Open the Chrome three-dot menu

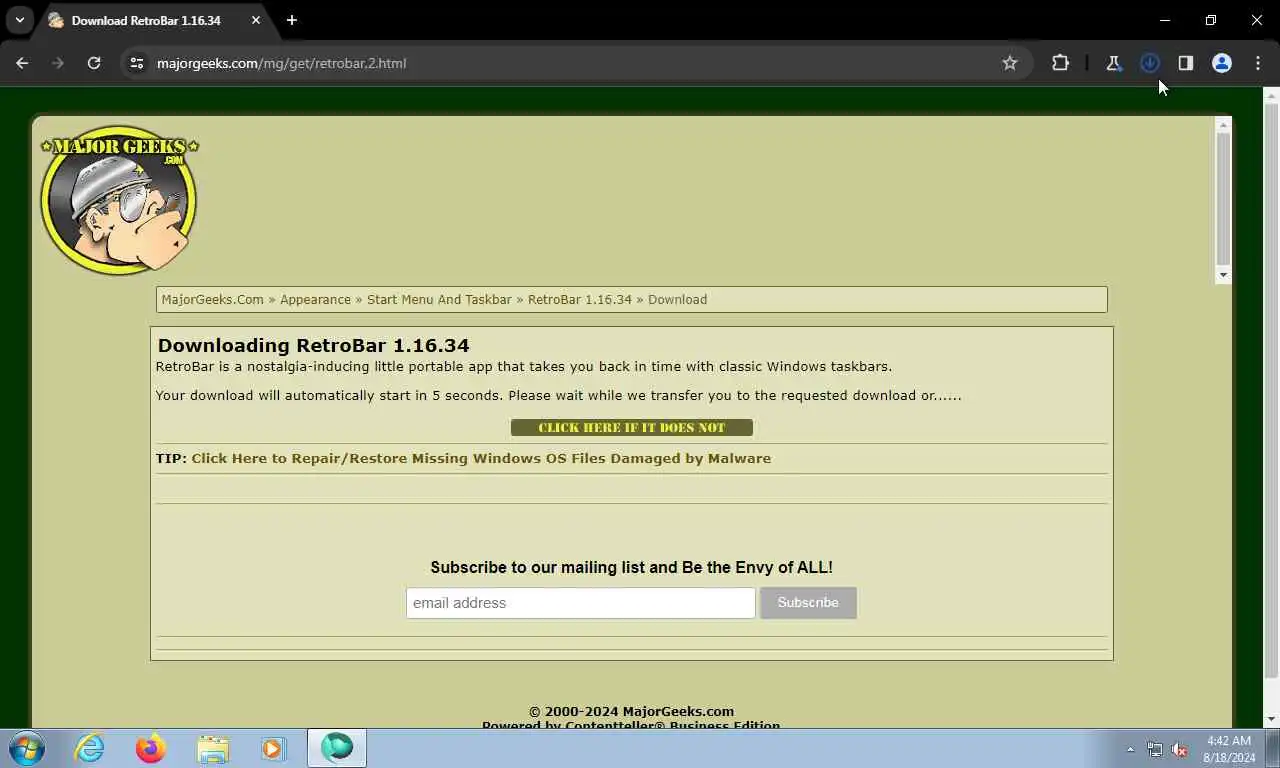point(1258,63)
